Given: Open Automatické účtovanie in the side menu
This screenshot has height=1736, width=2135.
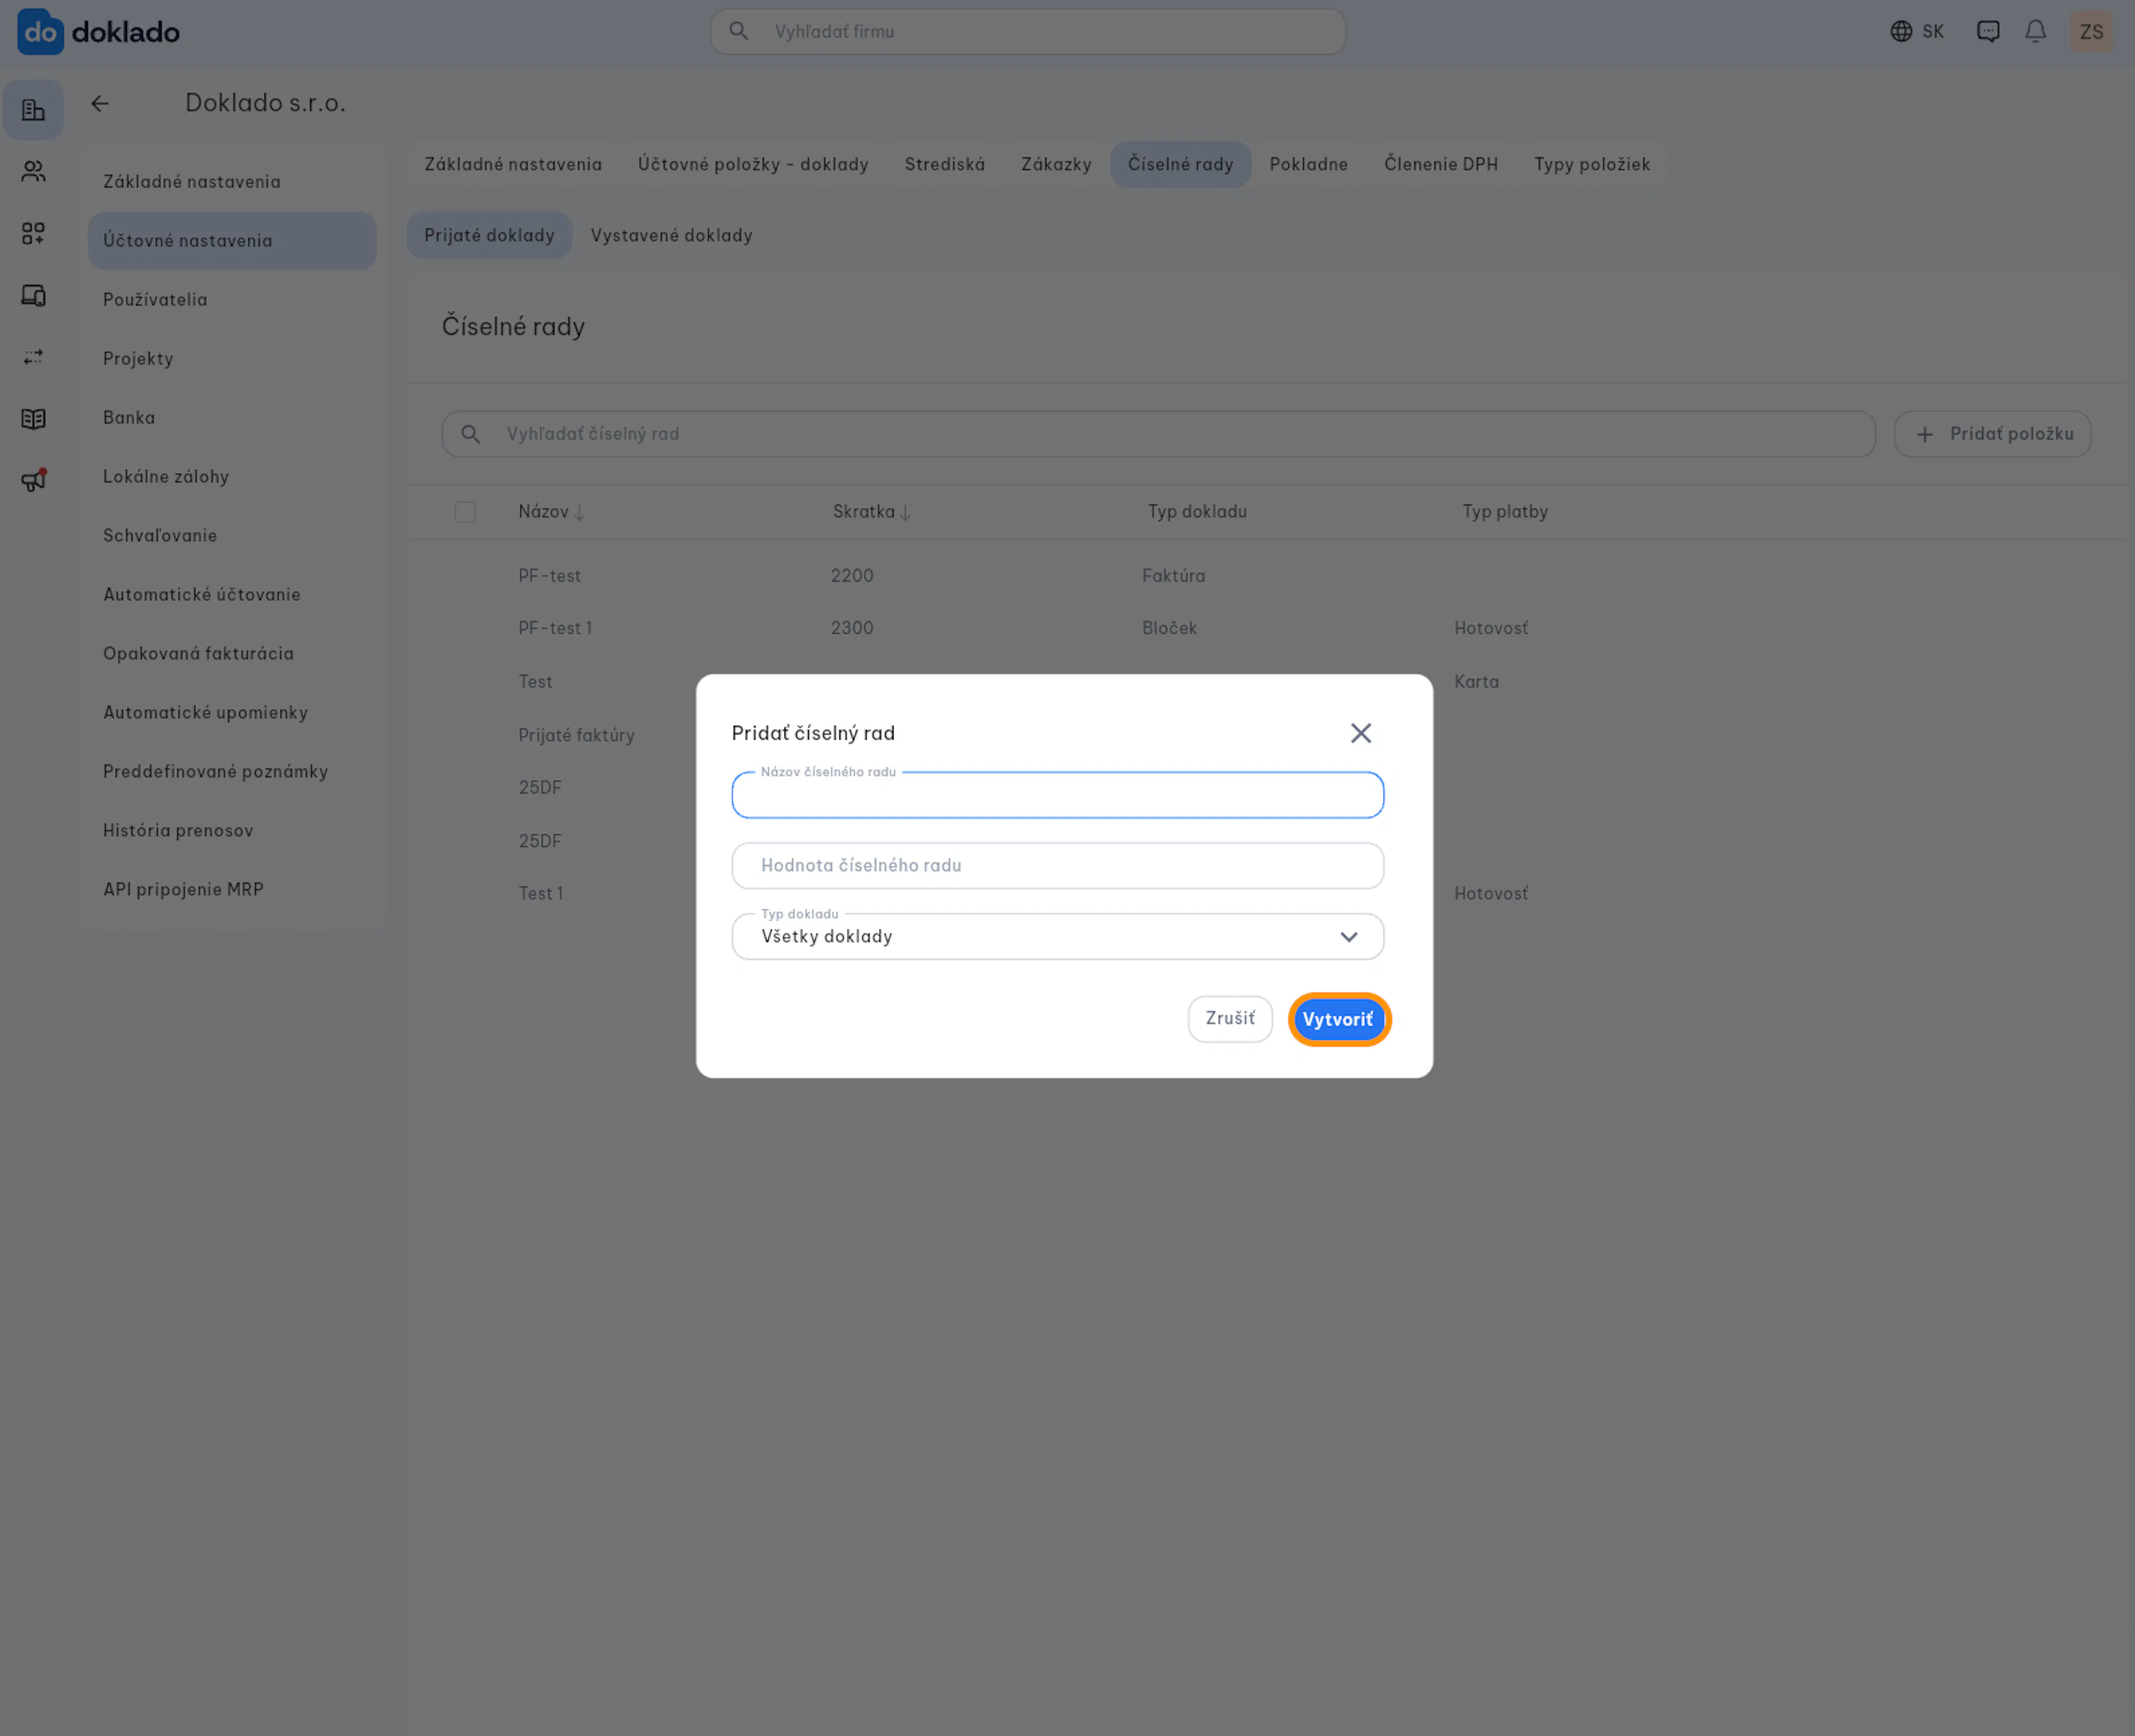Looking at the screenshot, I should [x=232, y=595].
